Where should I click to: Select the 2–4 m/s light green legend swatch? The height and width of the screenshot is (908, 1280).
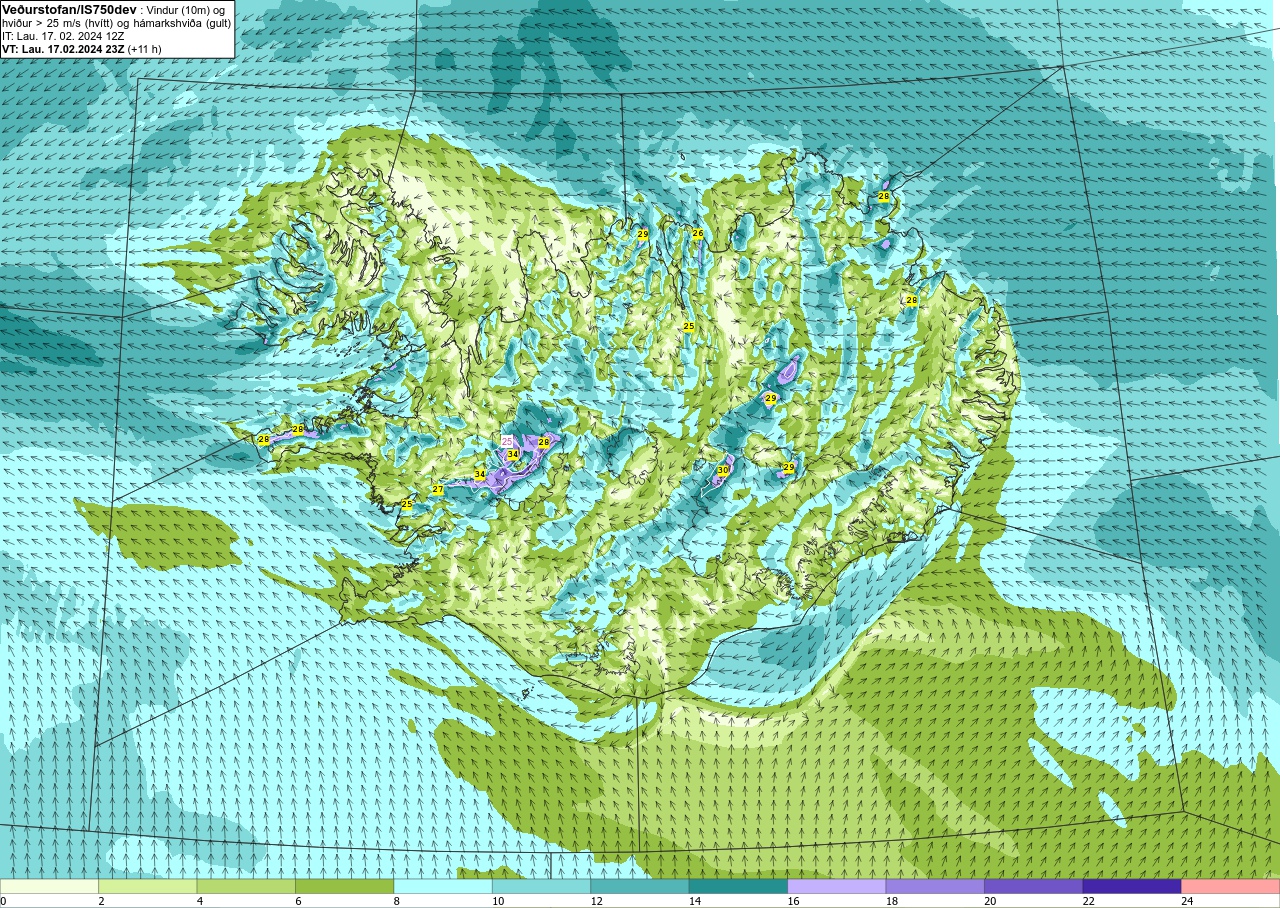(148, 886)
